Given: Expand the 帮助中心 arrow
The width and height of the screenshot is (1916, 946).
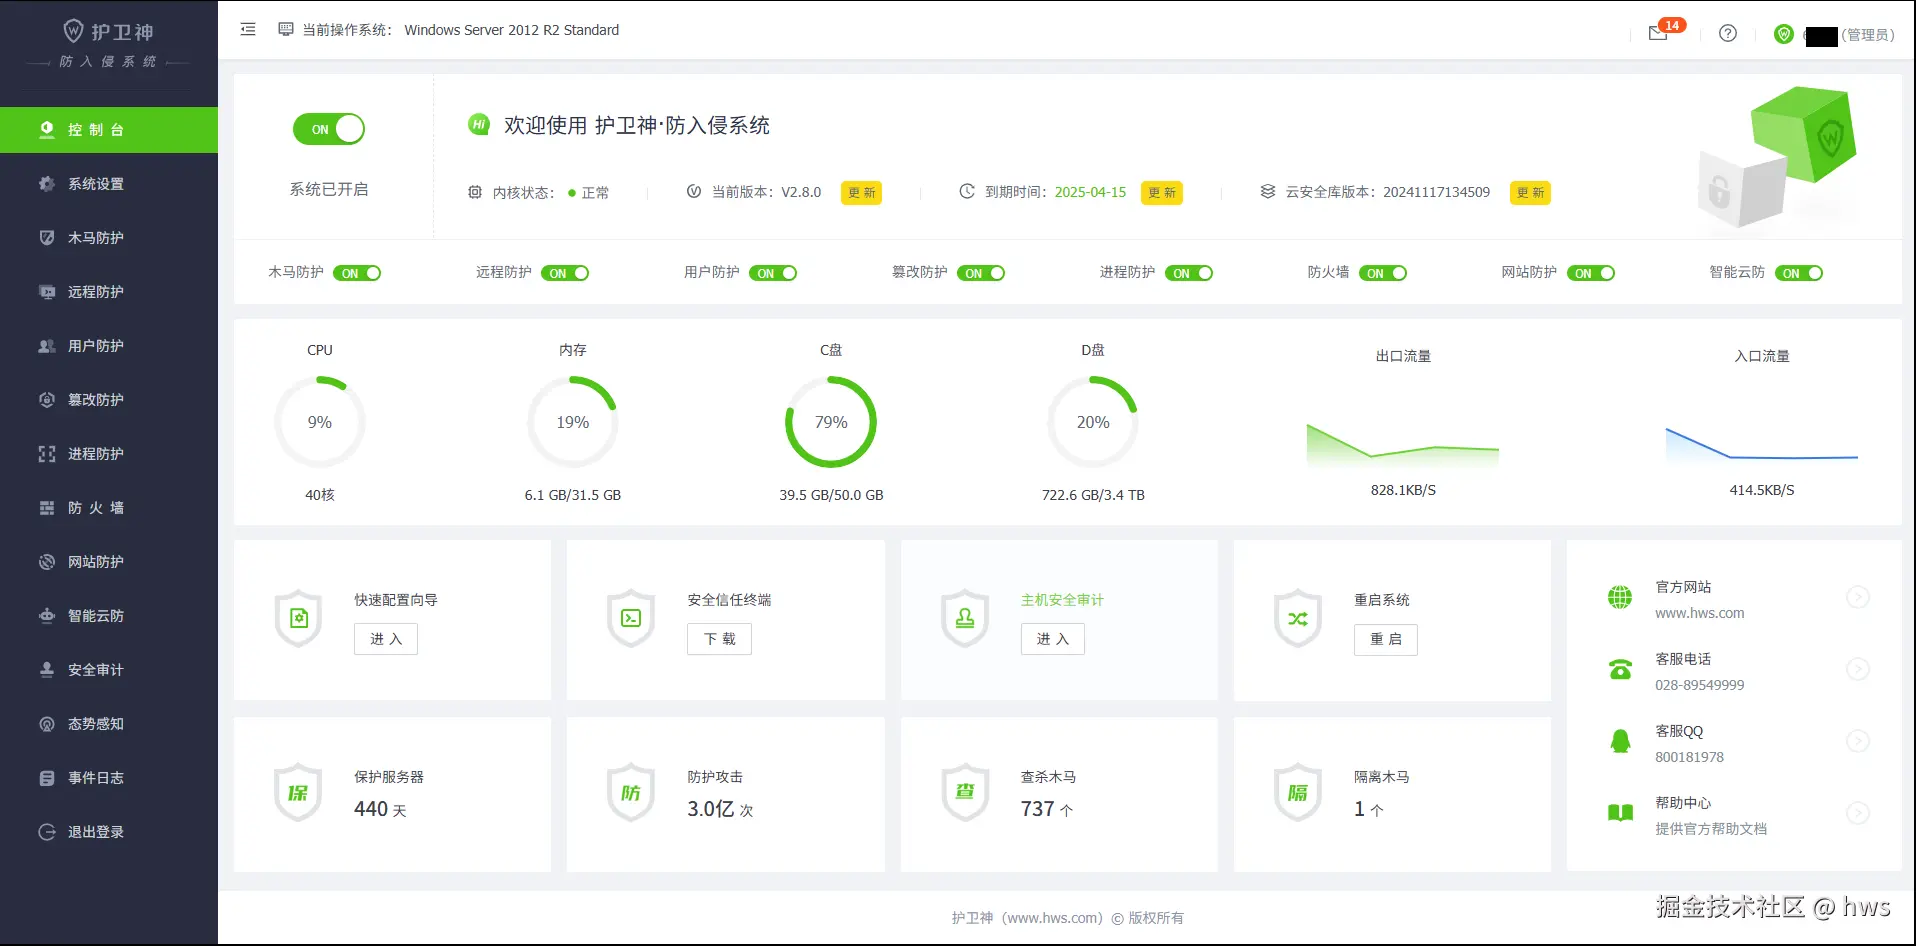Looking at the screenshot, I should tap(1858, 813).
